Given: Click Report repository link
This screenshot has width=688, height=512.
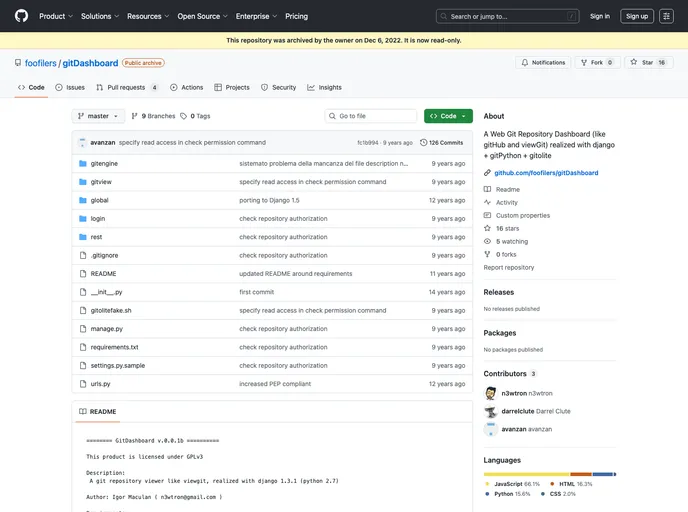Looking at the screenshot, I should [x=509, y=268].
